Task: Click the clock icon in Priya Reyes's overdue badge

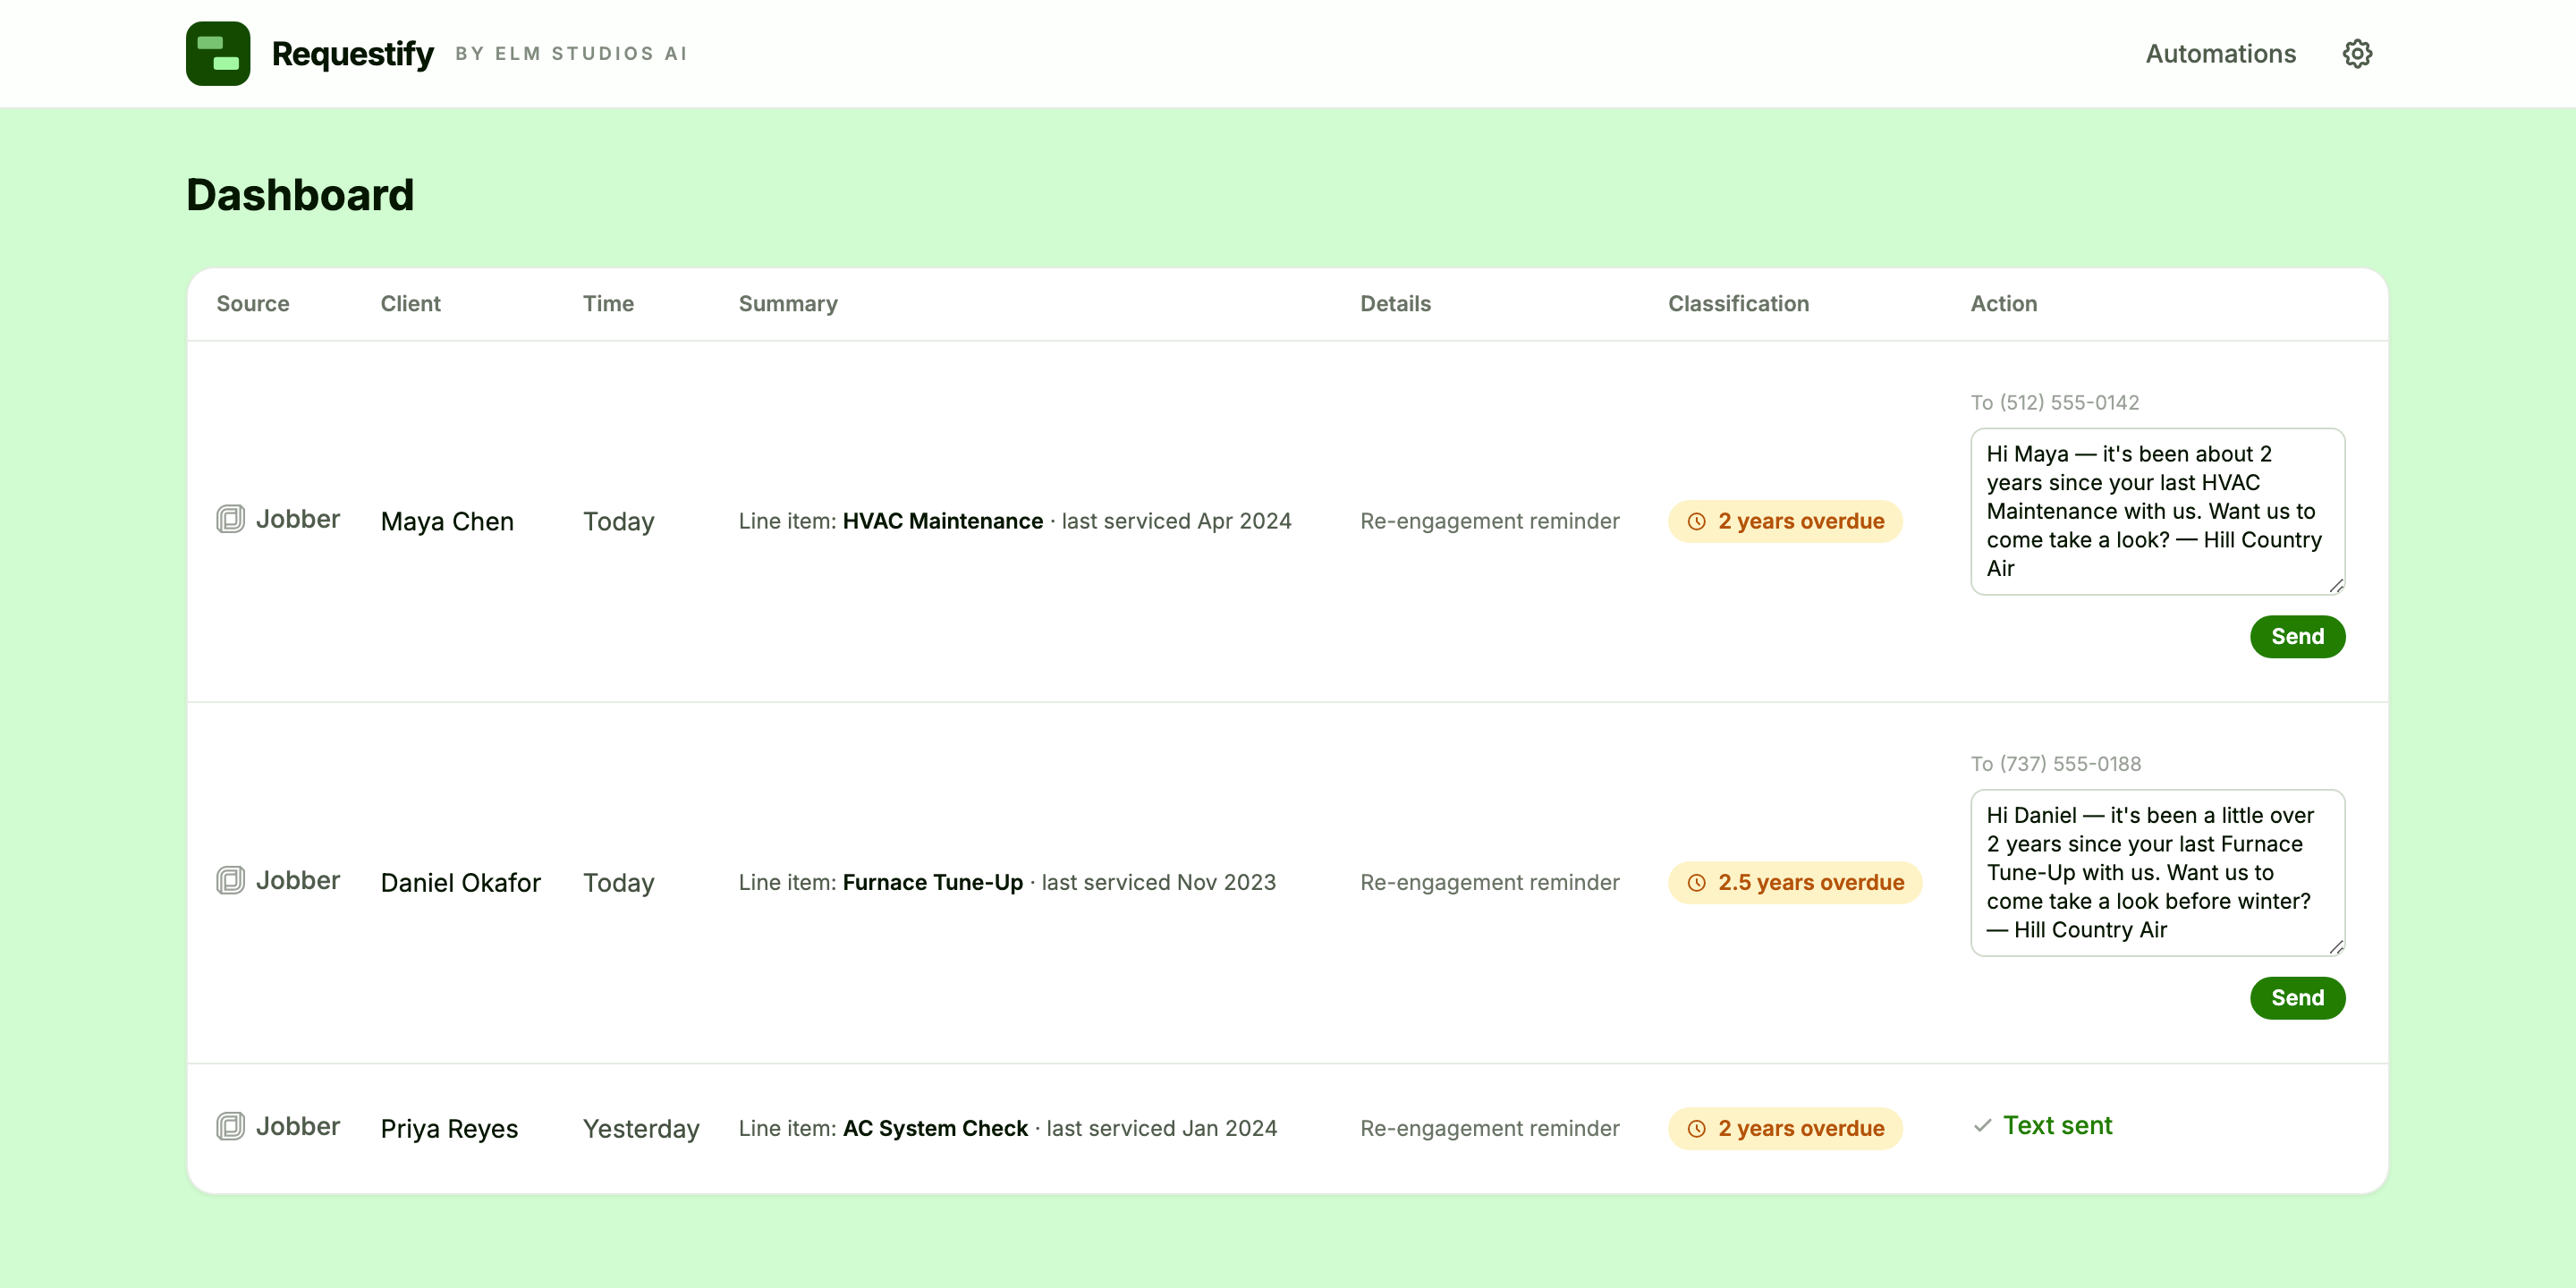Action: tap(1696, 1128)
